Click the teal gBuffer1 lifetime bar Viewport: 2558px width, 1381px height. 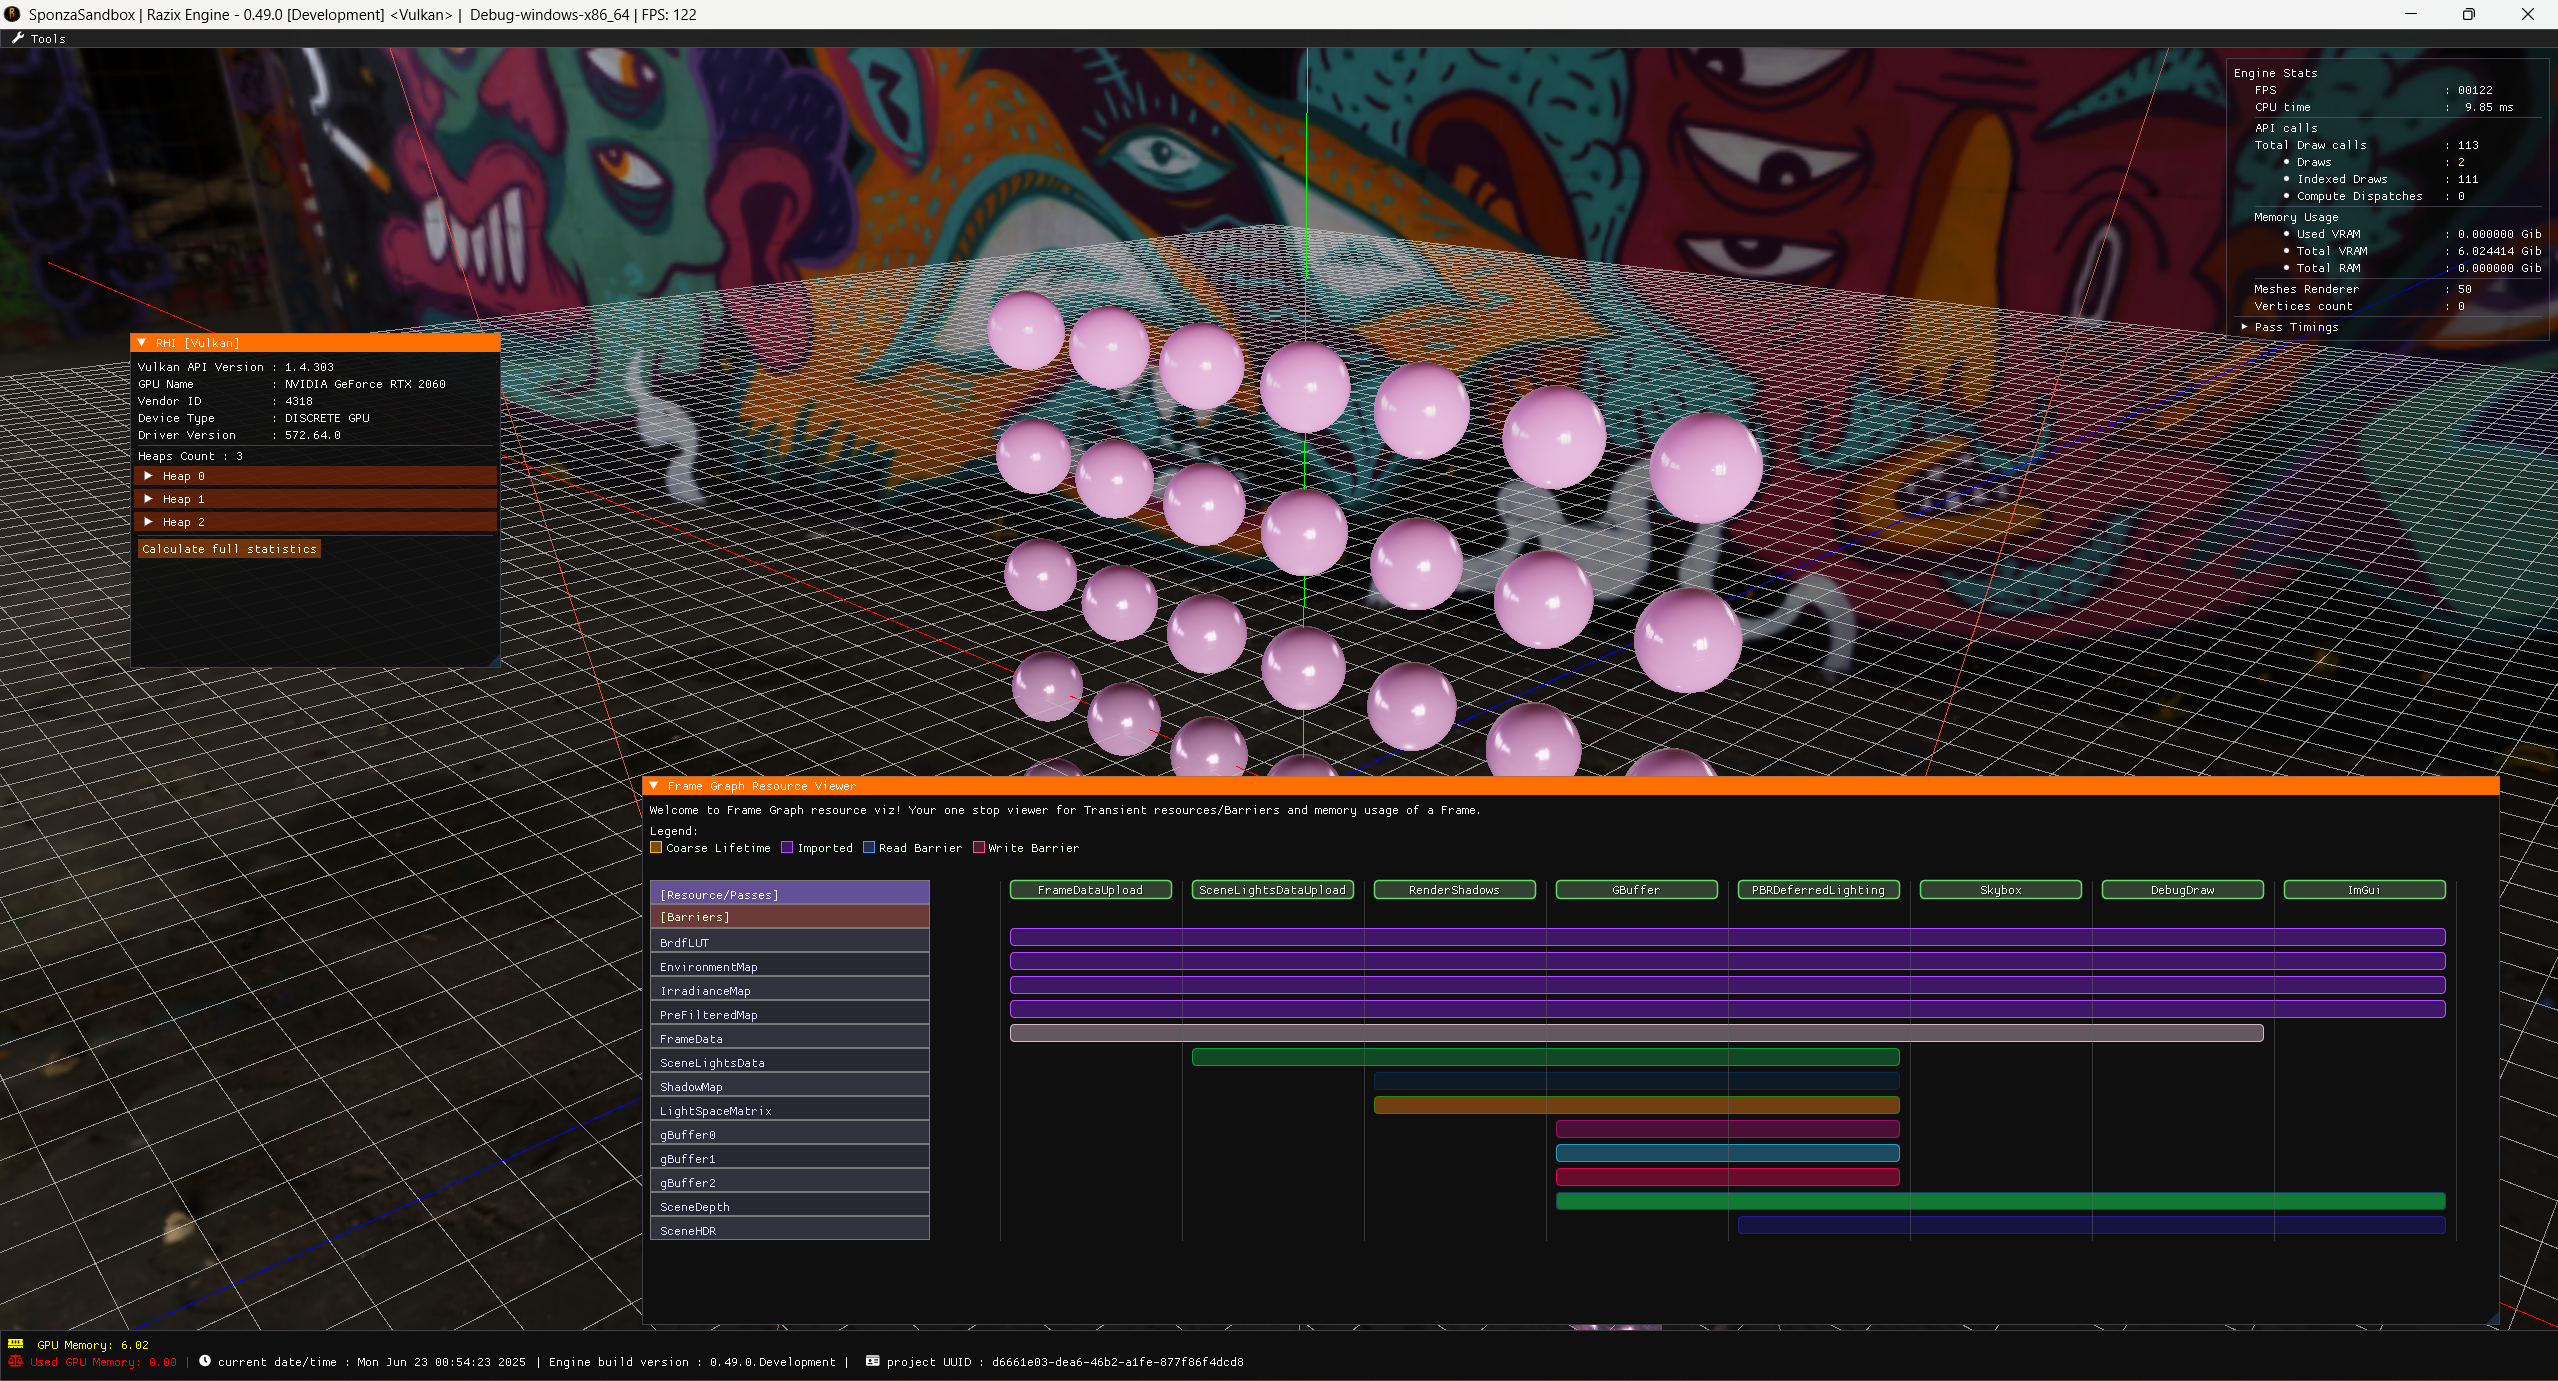pos(1728,1153)
